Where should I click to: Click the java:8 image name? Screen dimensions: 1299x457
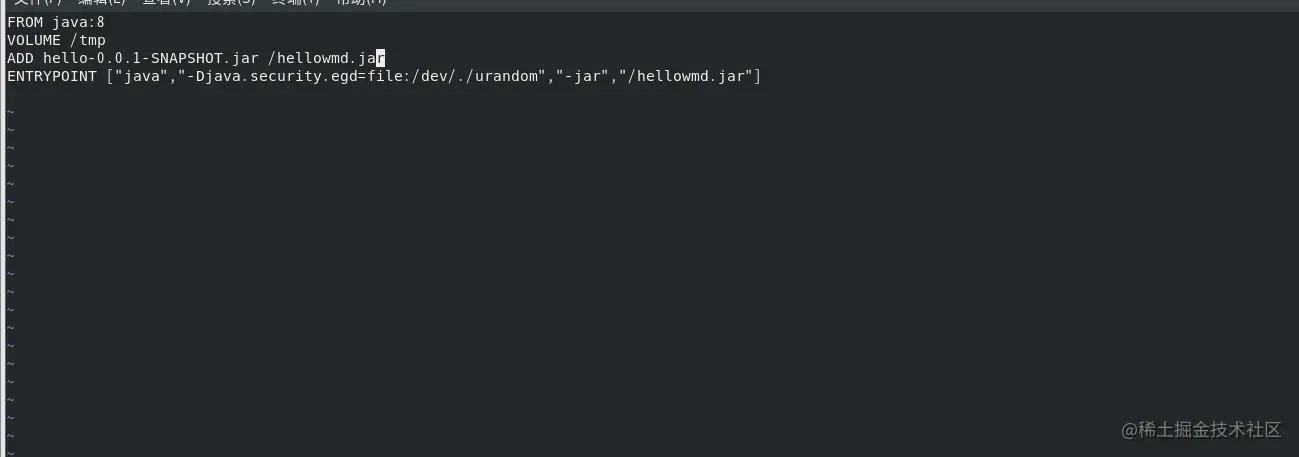click(x=79, y=22)
